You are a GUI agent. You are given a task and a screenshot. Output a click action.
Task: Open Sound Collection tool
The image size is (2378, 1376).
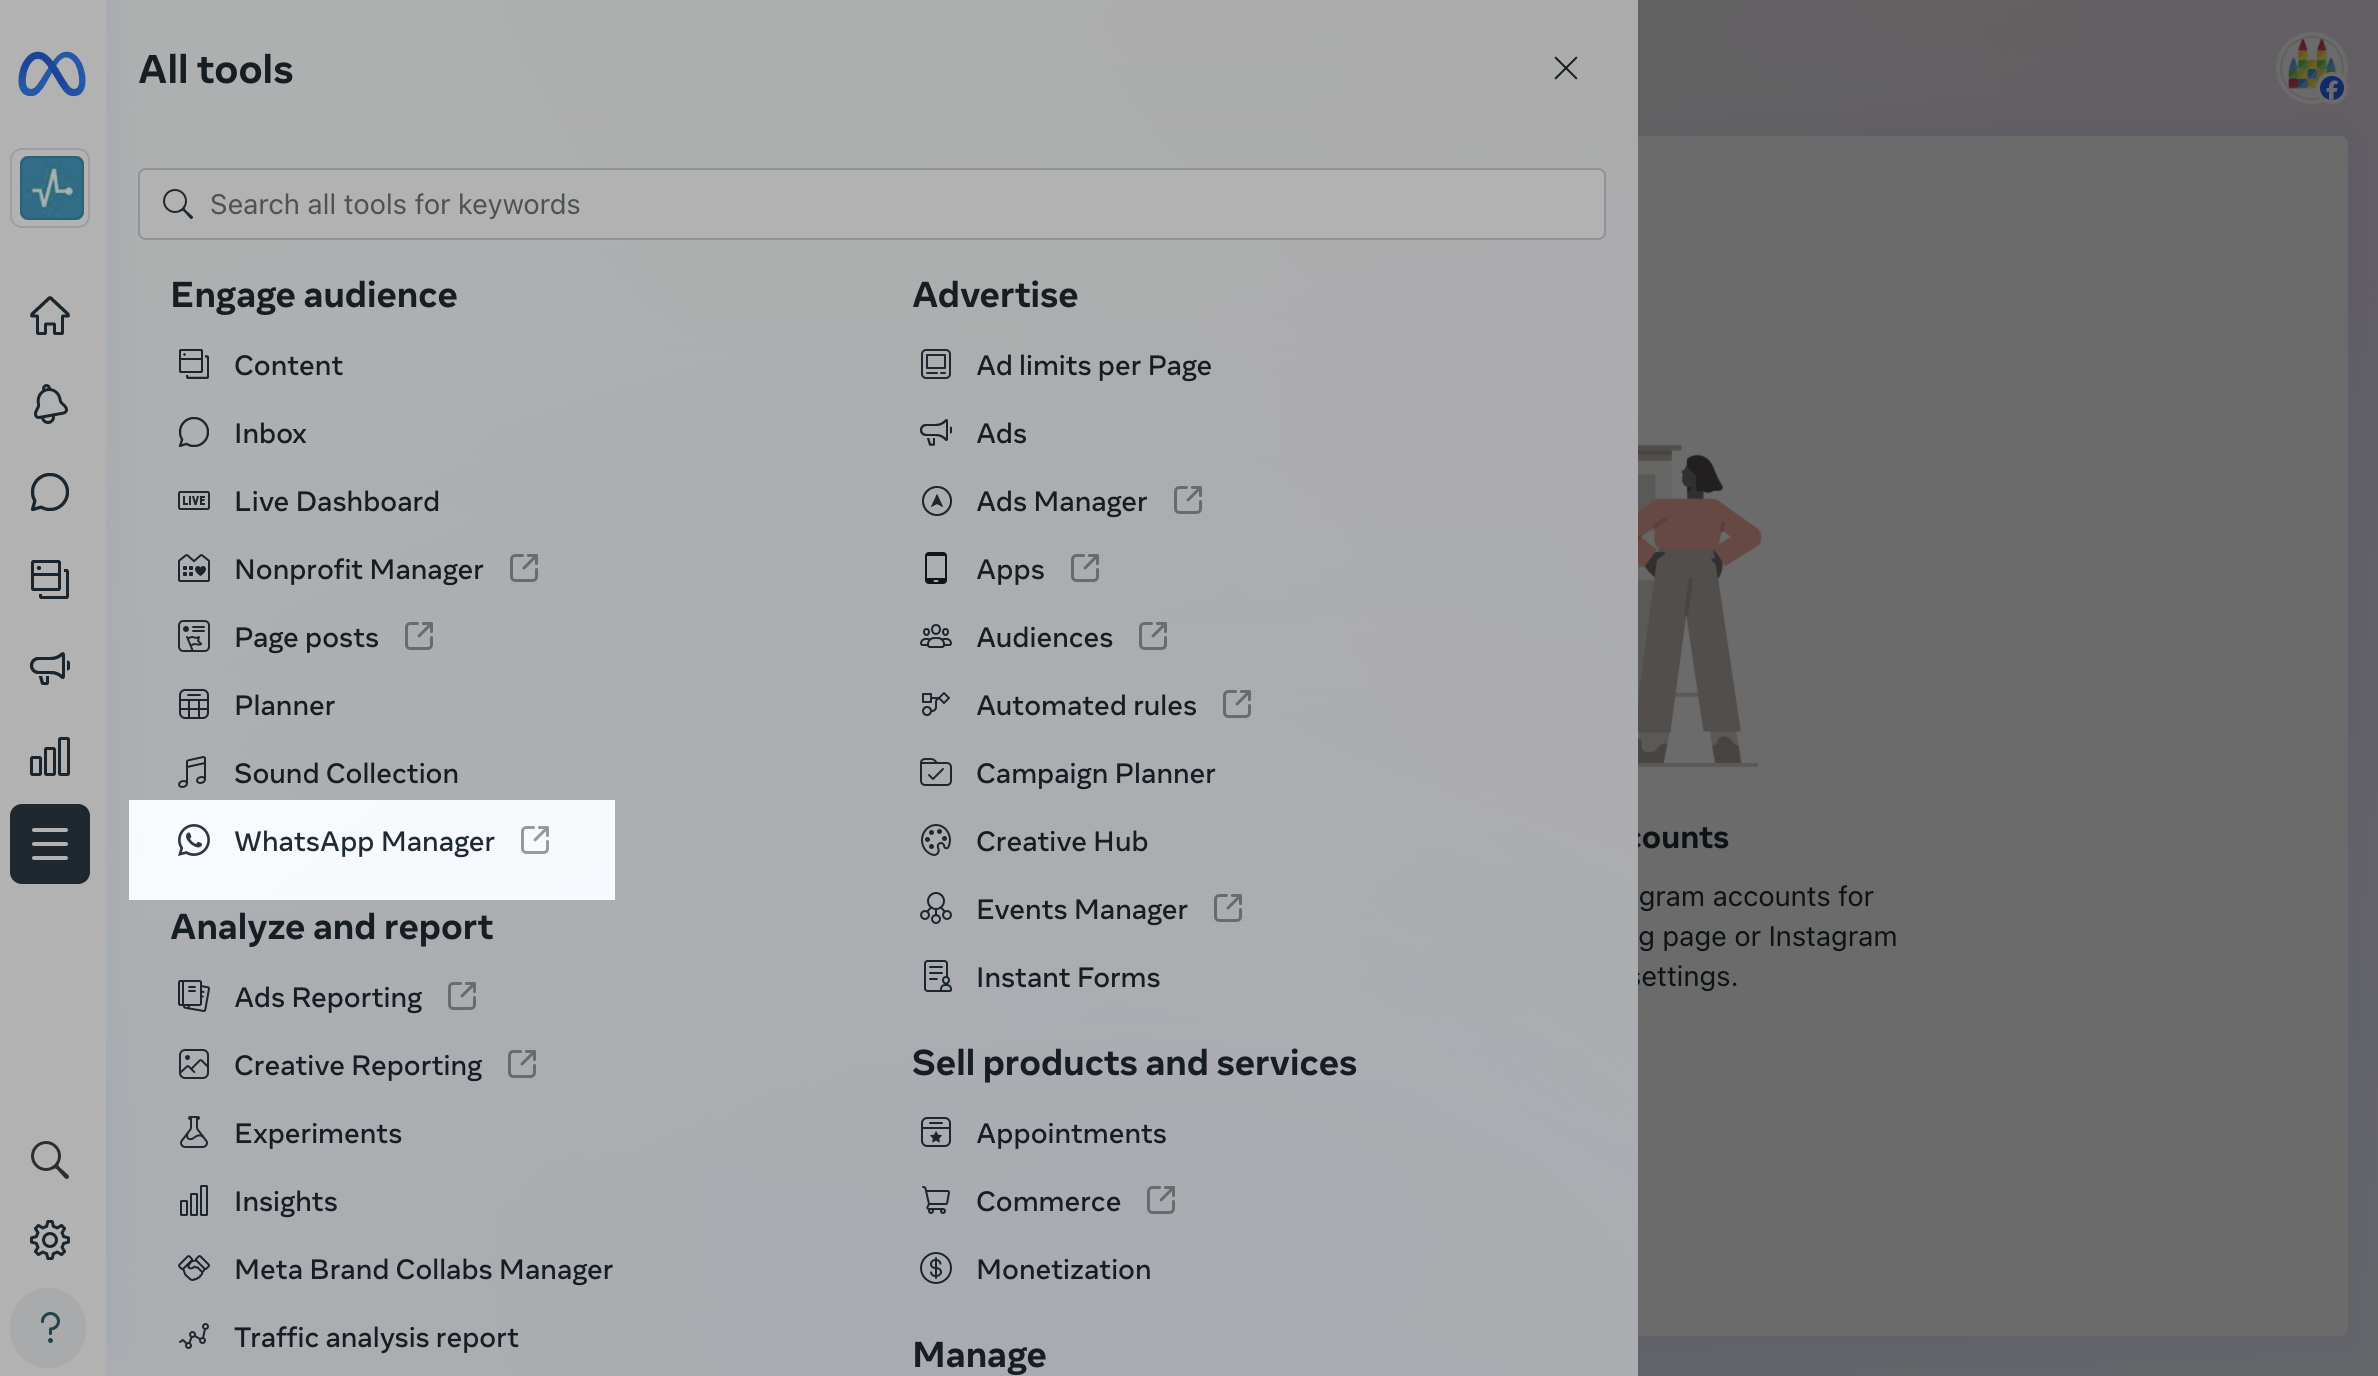point(346,773)
